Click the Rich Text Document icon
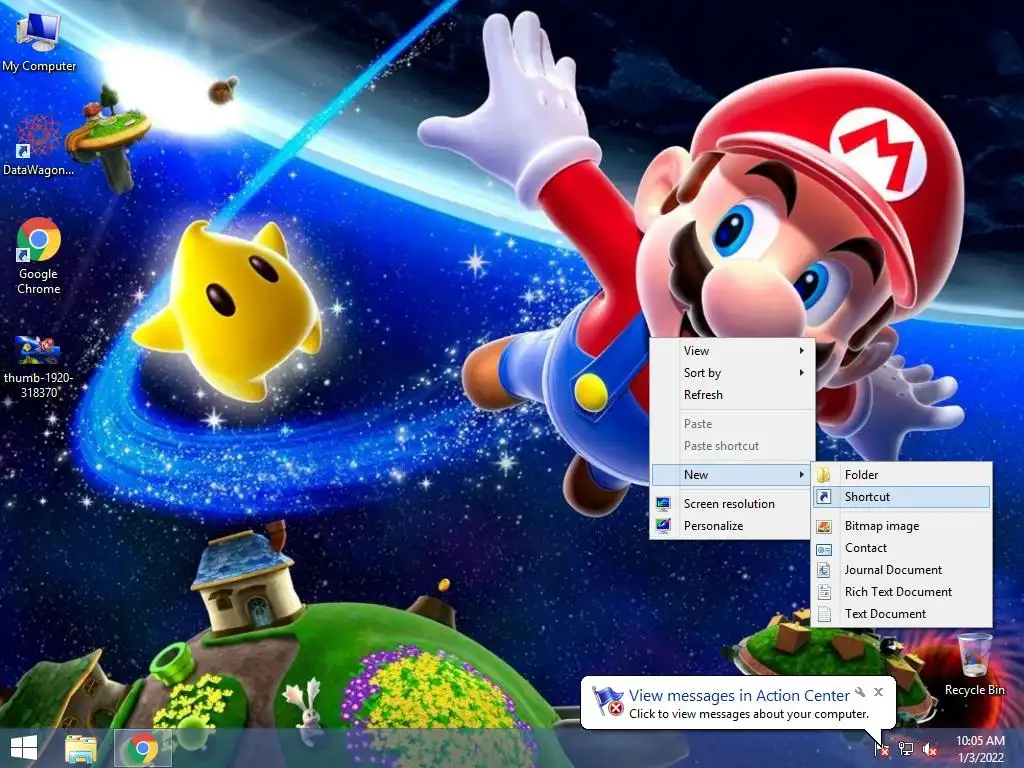 (824, 592)
